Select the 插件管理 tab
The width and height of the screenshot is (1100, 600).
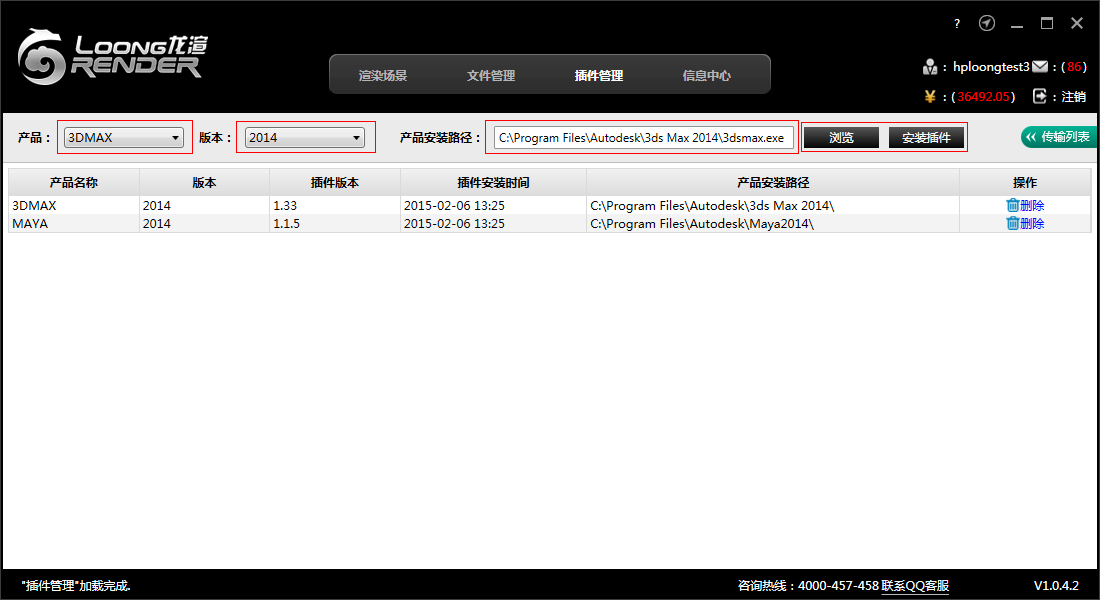pos(599,75)
